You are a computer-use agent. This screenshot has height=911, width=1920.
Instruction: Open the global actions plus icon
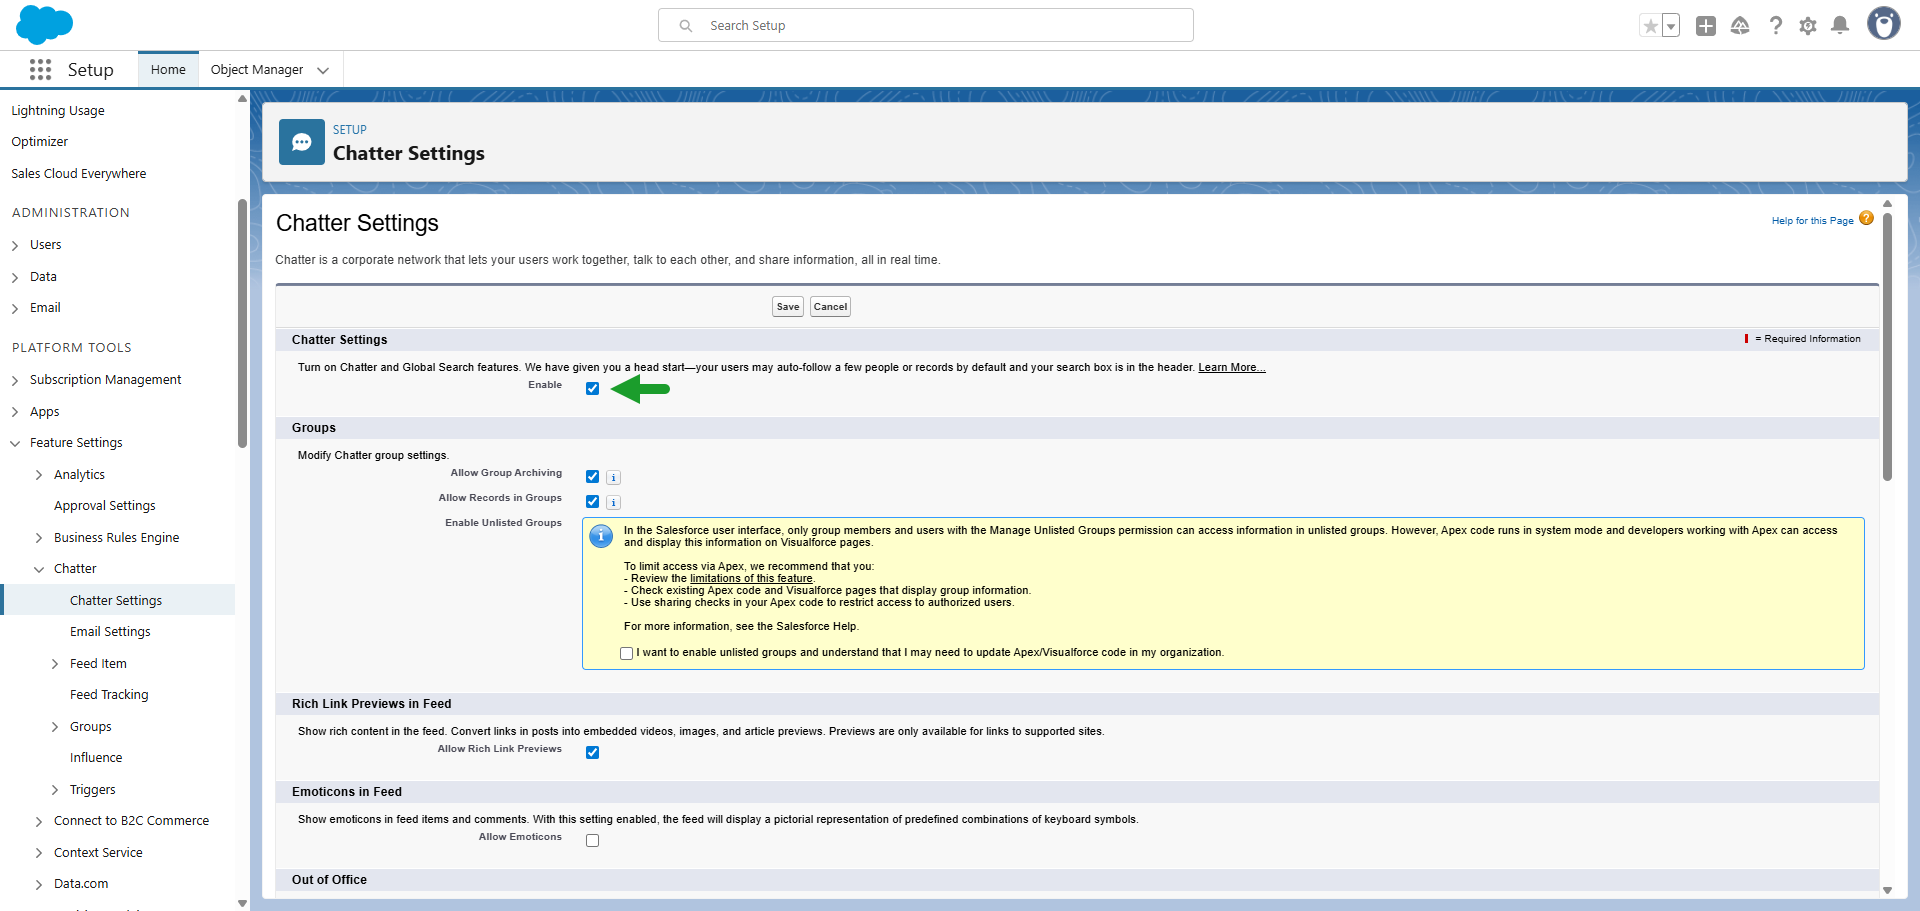coord(1706,26)
